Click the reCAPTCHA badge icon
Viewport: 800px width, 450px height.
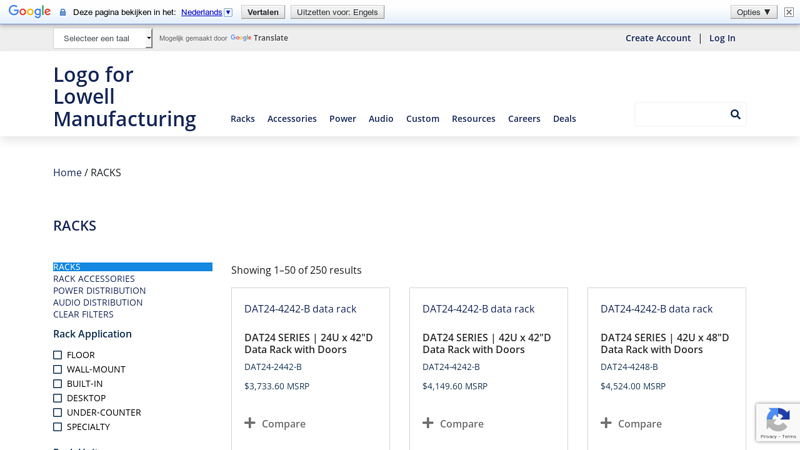[x=777, y=421]
